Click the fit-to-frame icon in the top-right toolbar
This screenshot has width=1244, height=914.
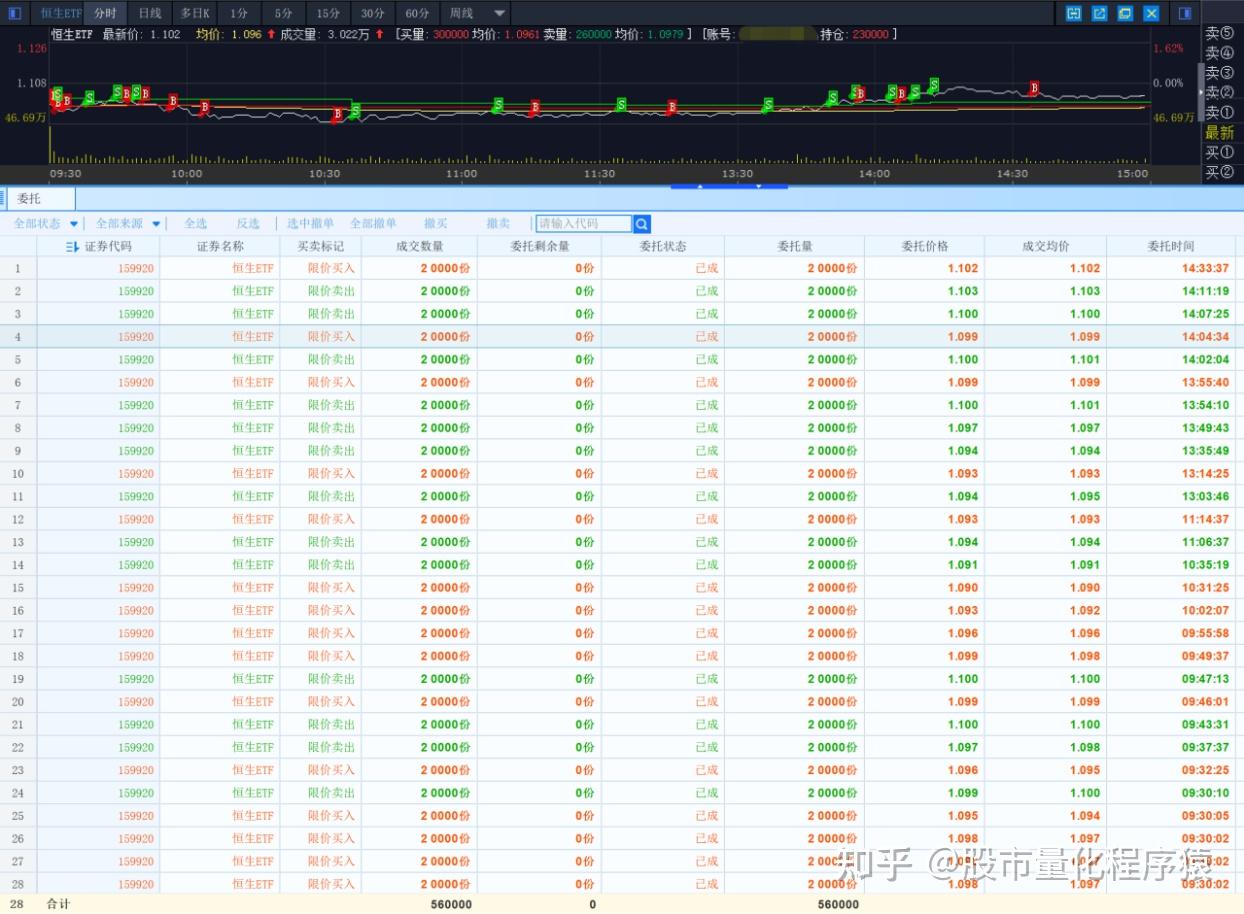[1074, 13]
